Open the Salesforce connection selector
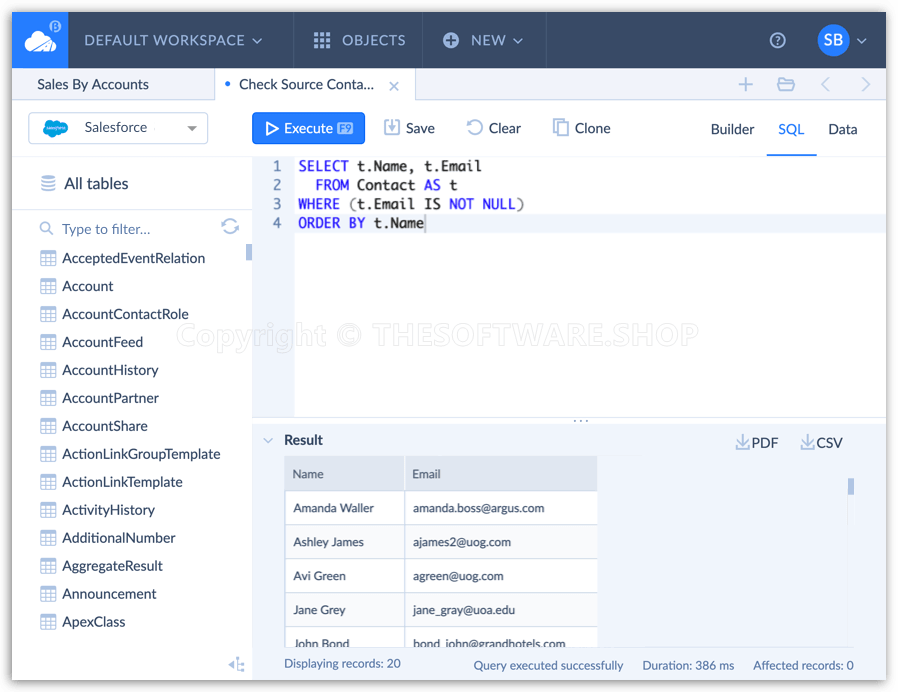This screenshot has height=692, width=898. pyautogui.click(x=117, y=128)
